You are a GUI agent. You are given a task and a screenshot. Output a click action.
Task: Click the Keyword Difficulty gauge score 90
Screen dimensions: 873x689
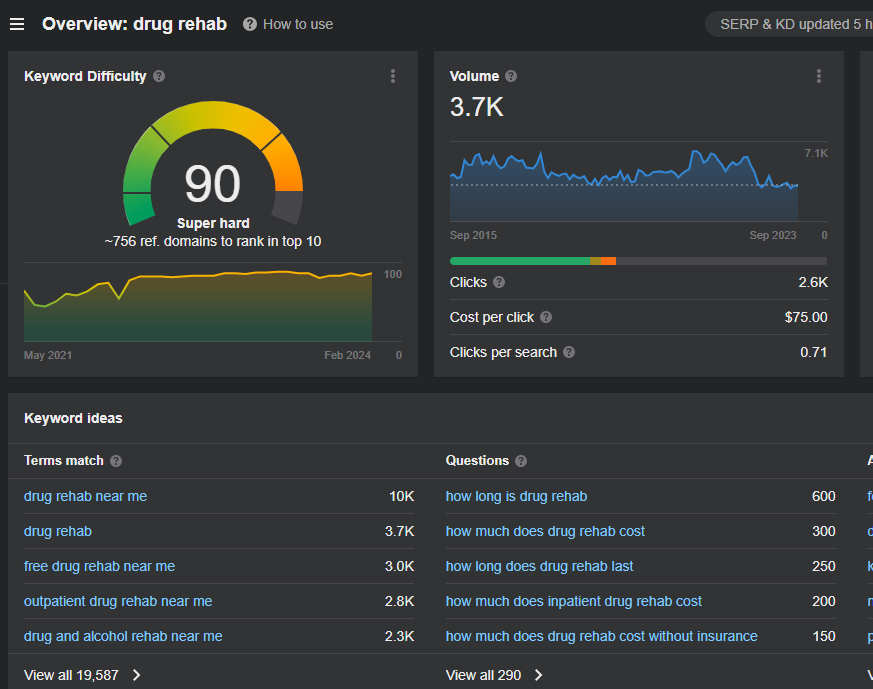point(213,184)
